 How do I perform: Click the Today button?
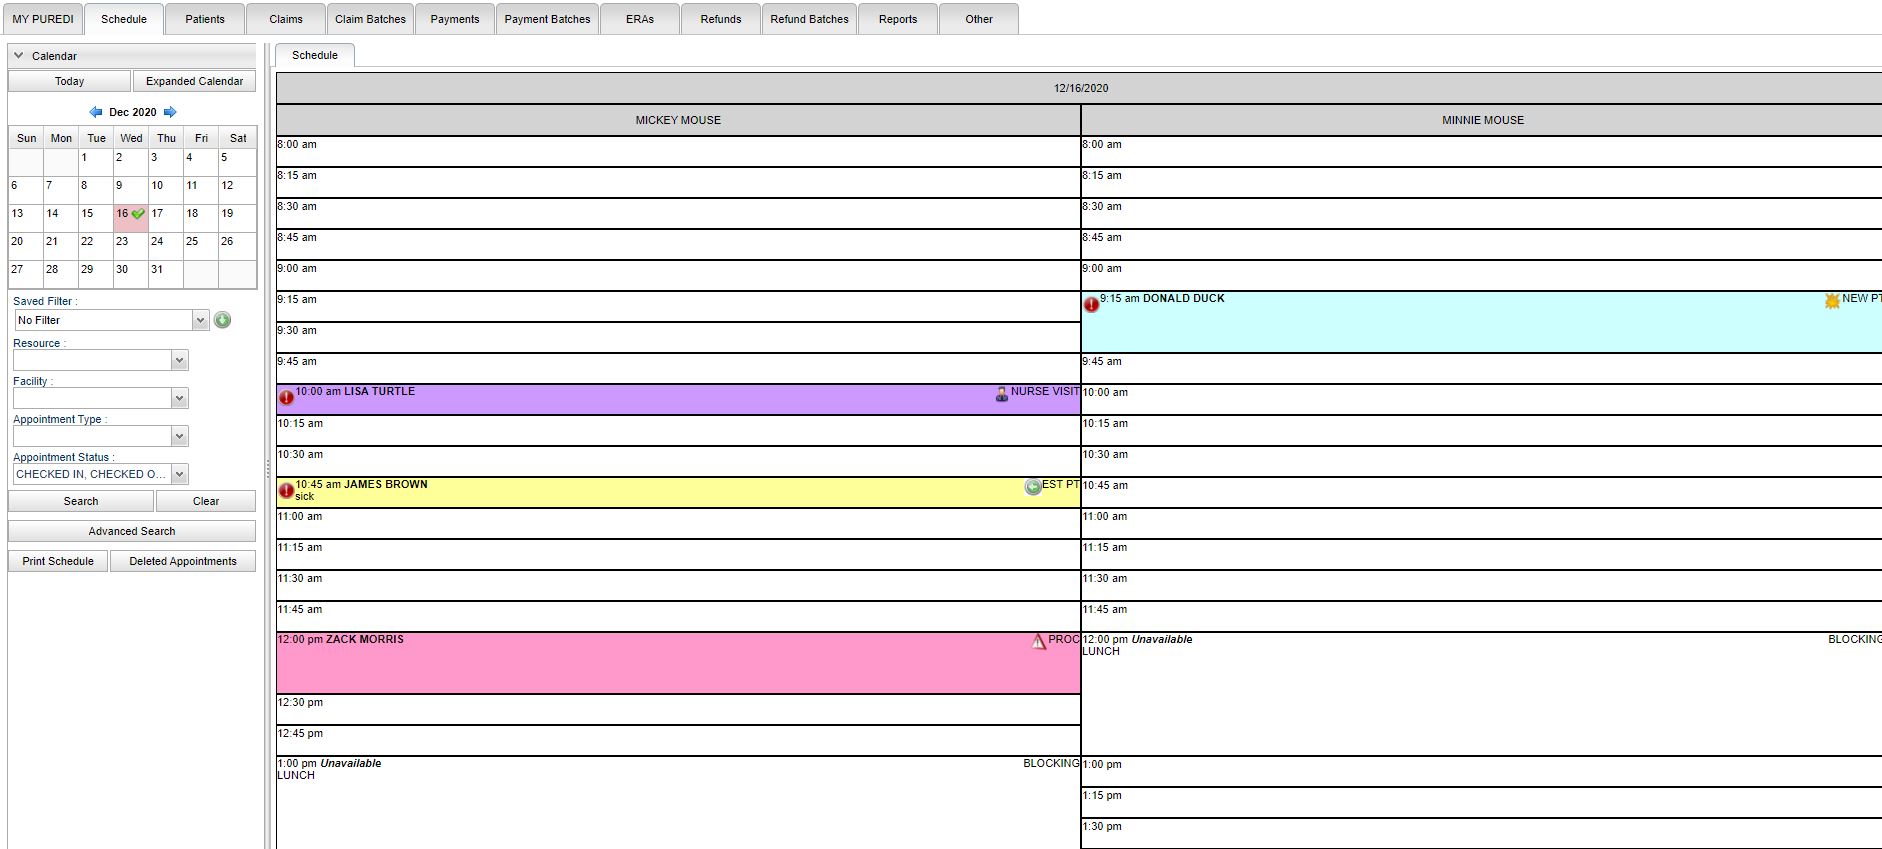click(69, 81)
